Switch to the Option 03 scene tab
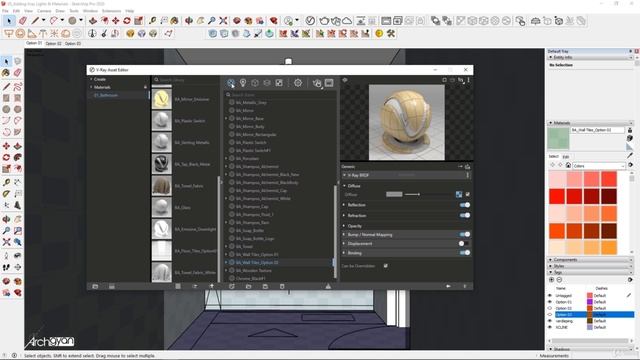The image size is (640, 360). tap(73, 43)
